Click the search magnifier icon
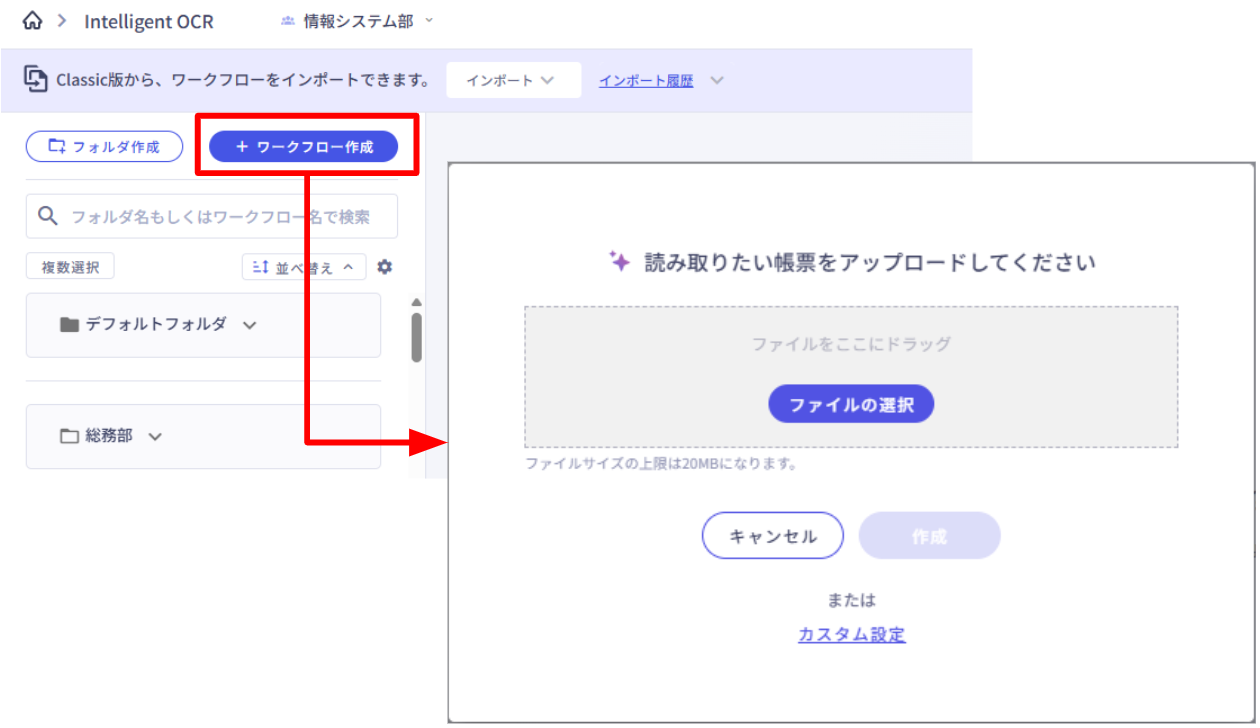Viewport: 1260px width, 728px height. 47,216
